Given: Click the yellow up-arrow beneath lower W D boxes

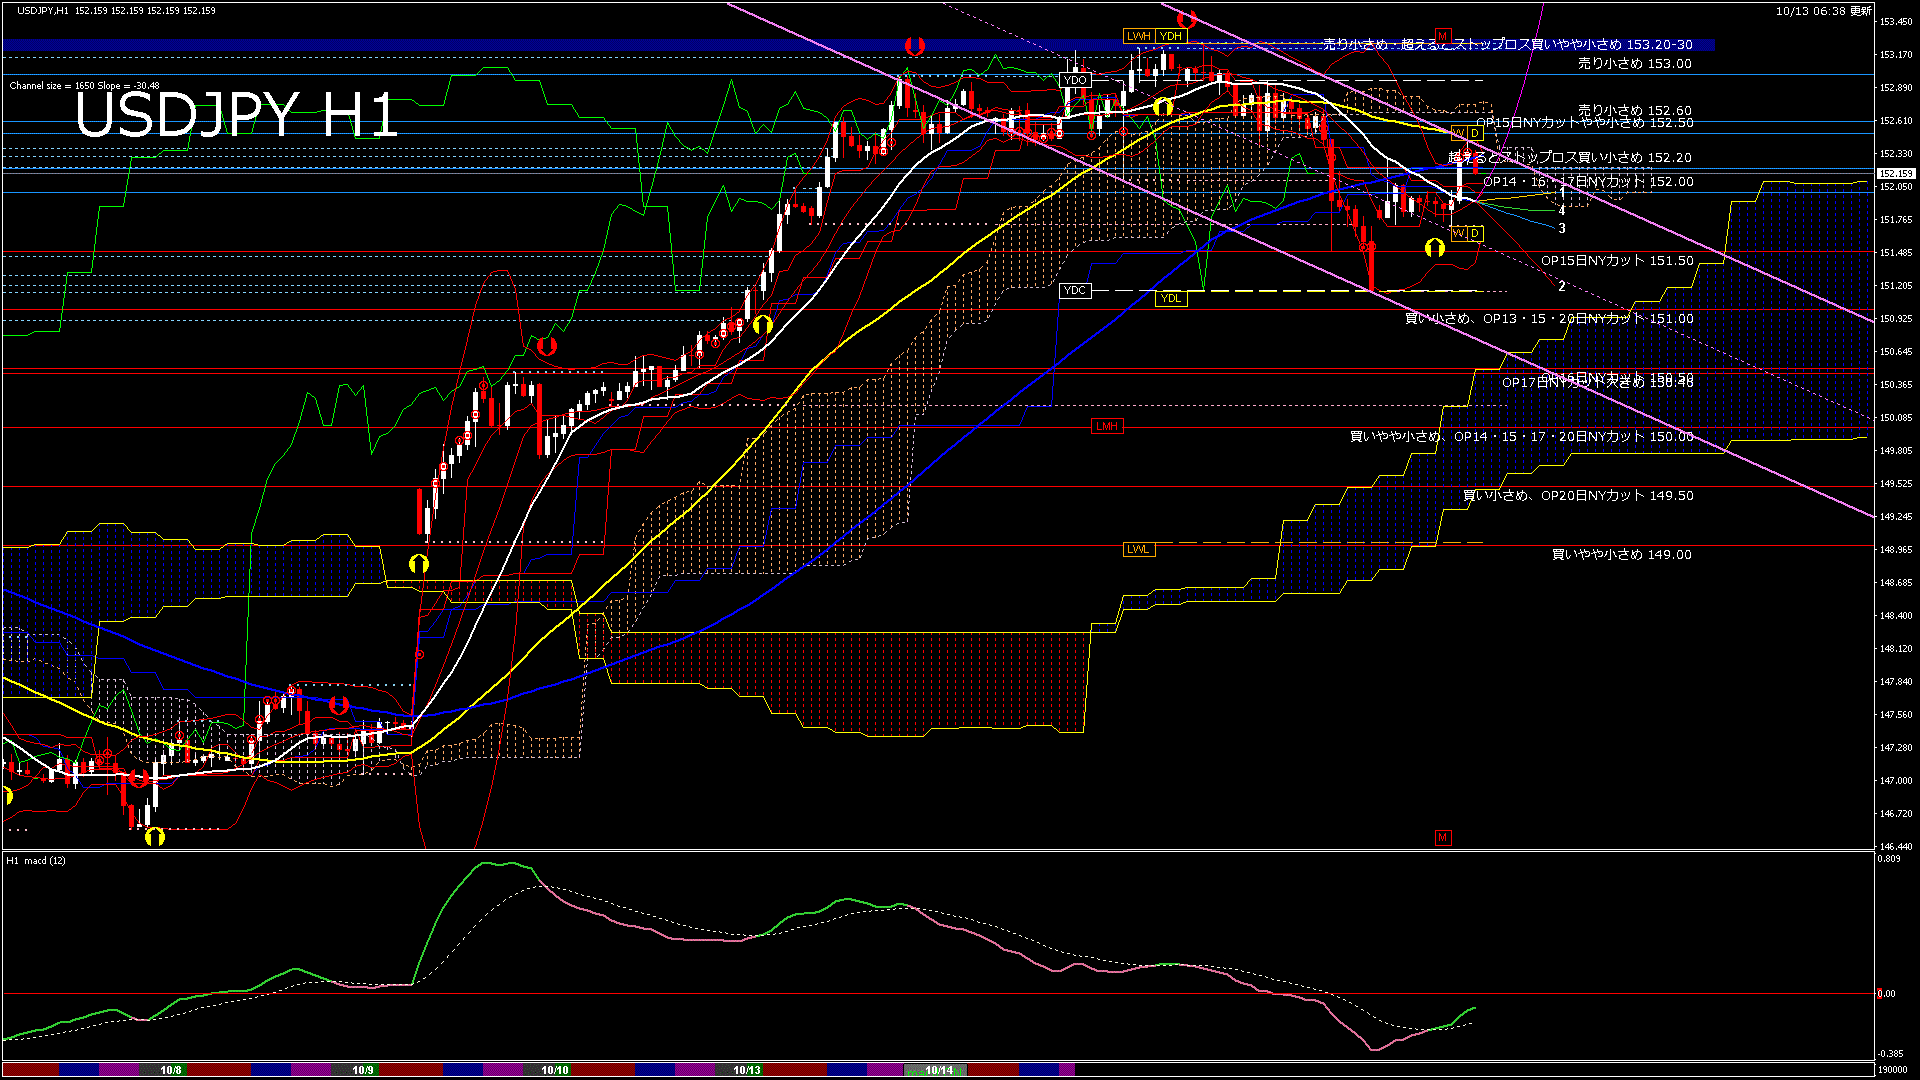Looking at the screenshot, I should [1435, 248].
